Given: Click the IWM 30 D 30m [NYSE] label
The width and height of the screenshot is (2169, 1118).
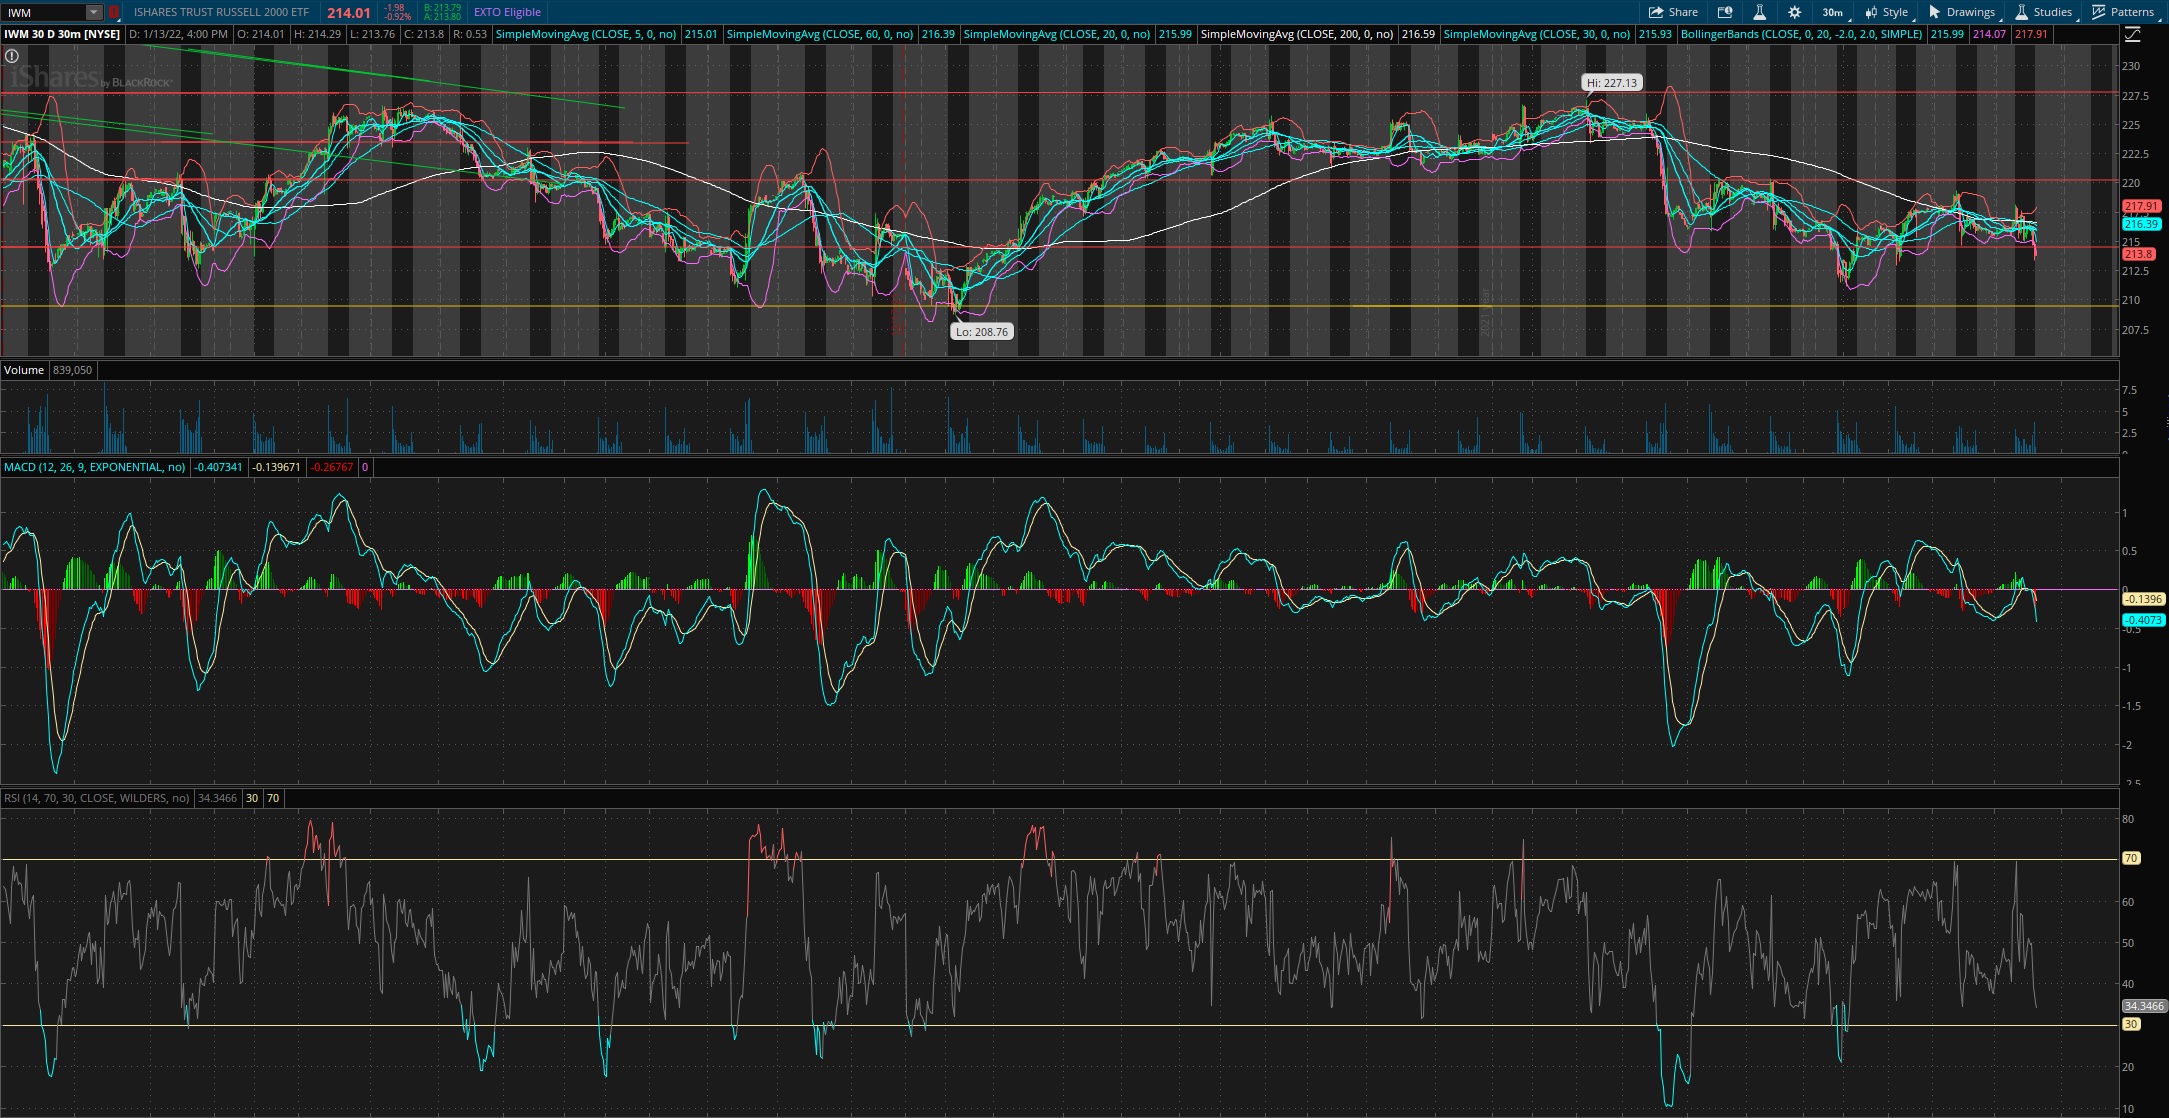Looking at the screenshot, I should tap(62, 34).
